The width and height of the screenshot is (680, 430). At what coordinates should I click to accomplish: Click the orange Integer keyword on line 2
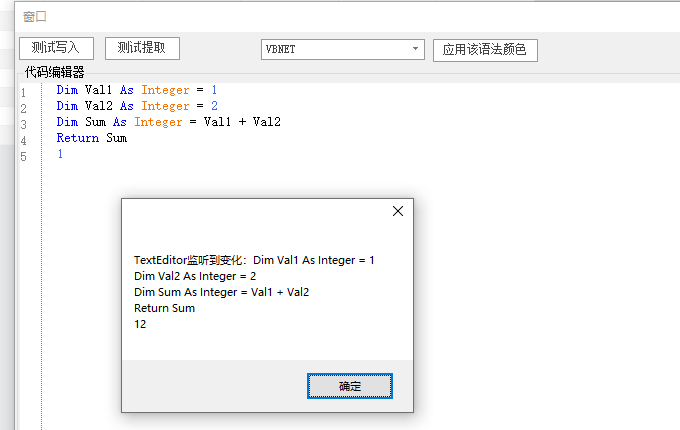(x=165, y=106)
